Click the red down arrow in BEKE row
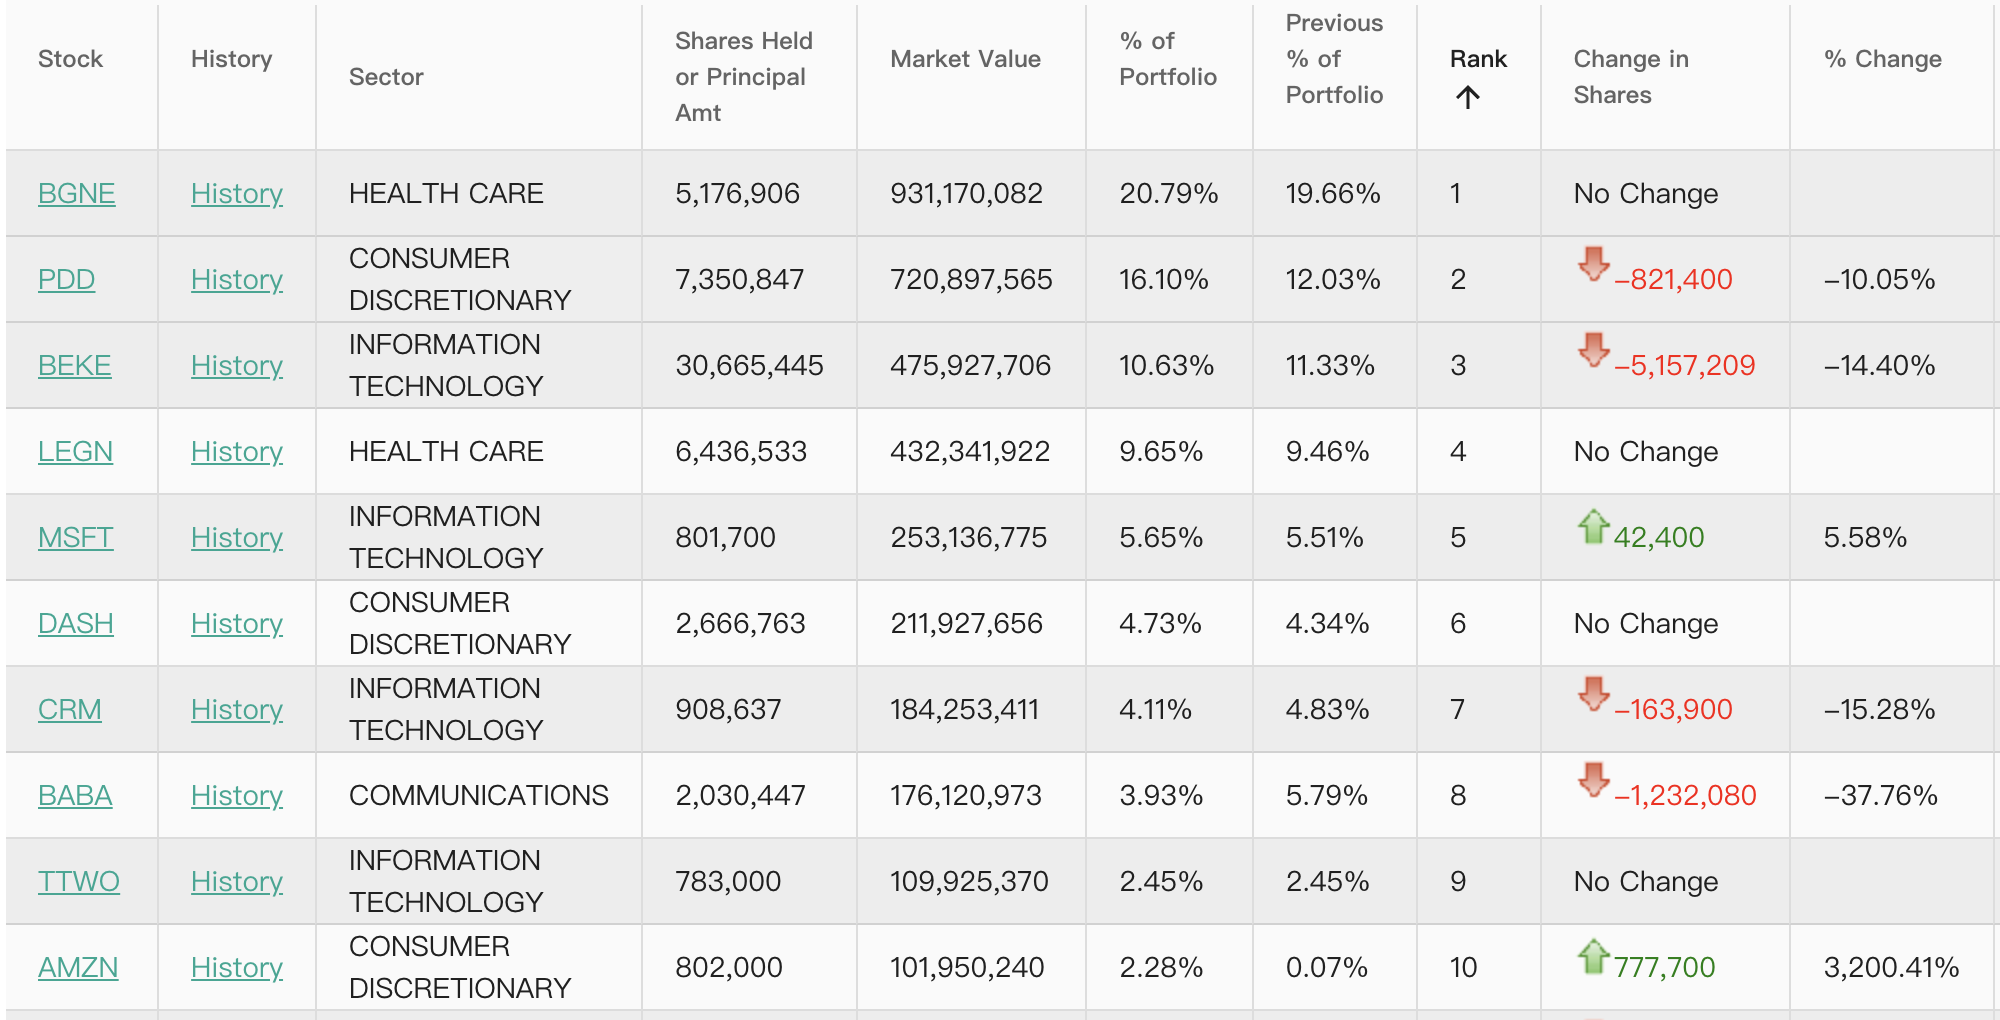The height and width of the screenshot is (1020, 2000). point(1593,350)
